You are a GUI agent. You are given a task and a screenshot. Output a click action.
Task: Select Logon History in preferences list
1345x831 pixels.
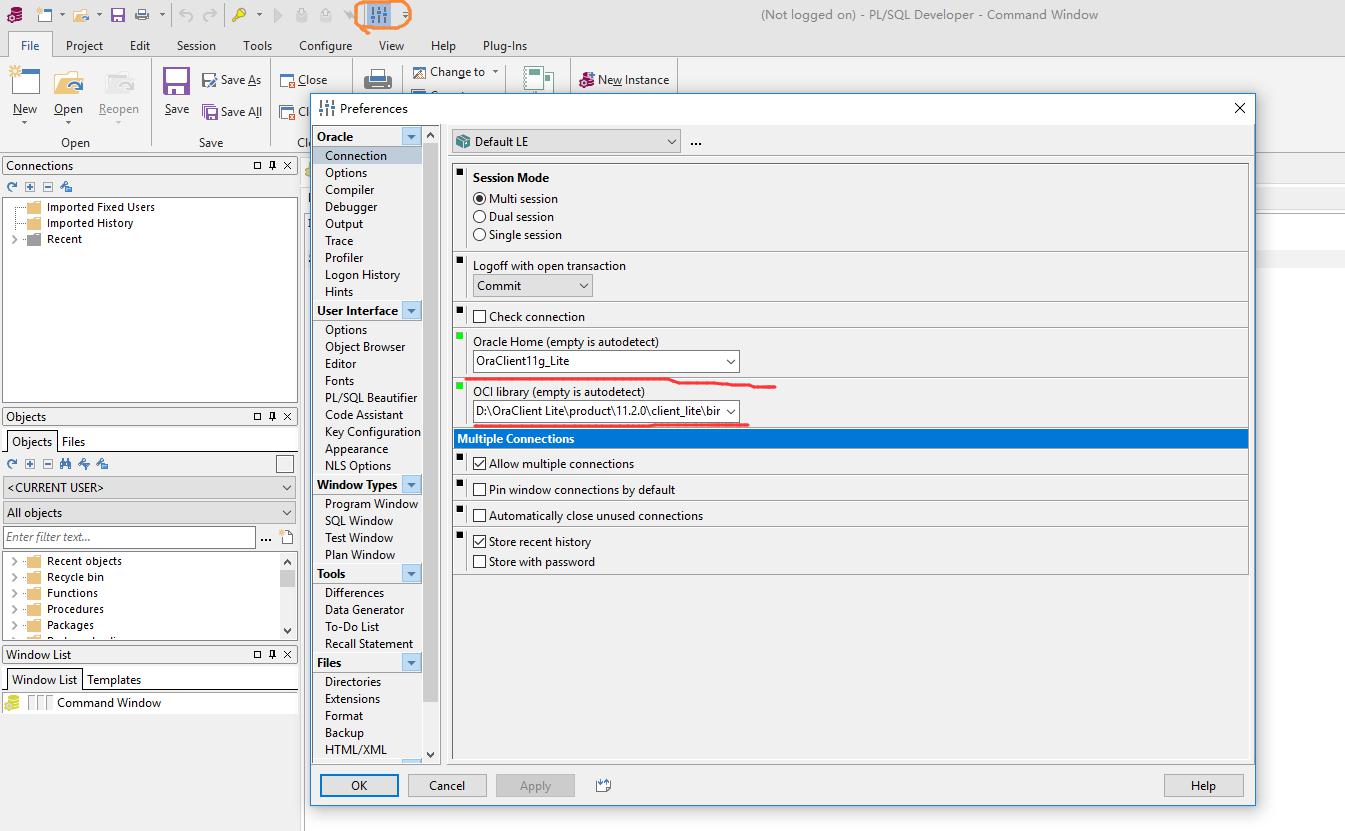[x=362, y=275]
